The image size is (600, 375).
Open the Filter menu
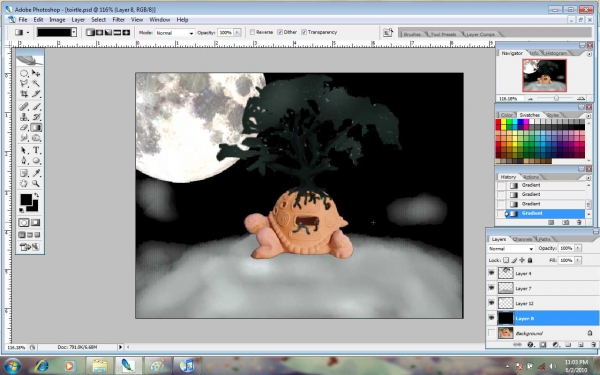coord(118,20)
